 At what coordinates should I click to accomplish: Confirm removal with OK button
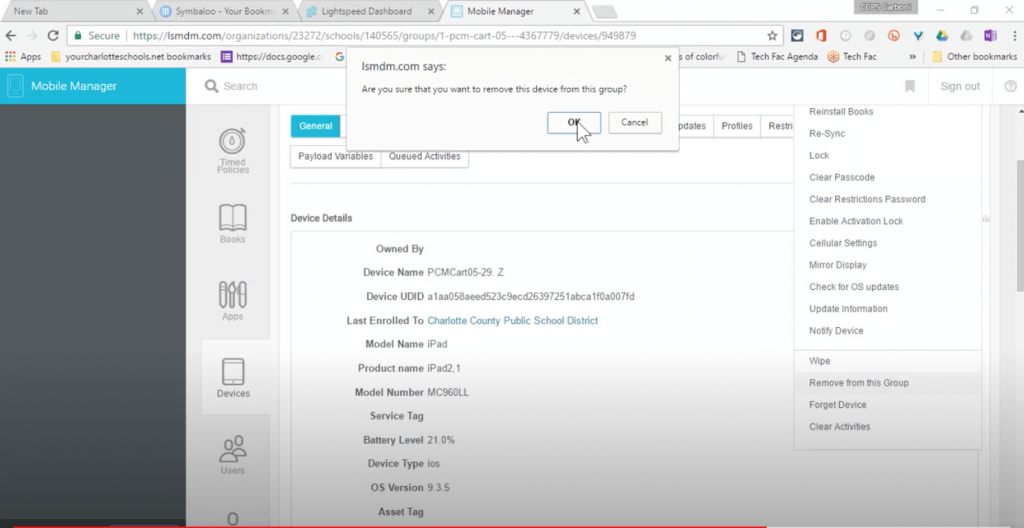[573, 122]
